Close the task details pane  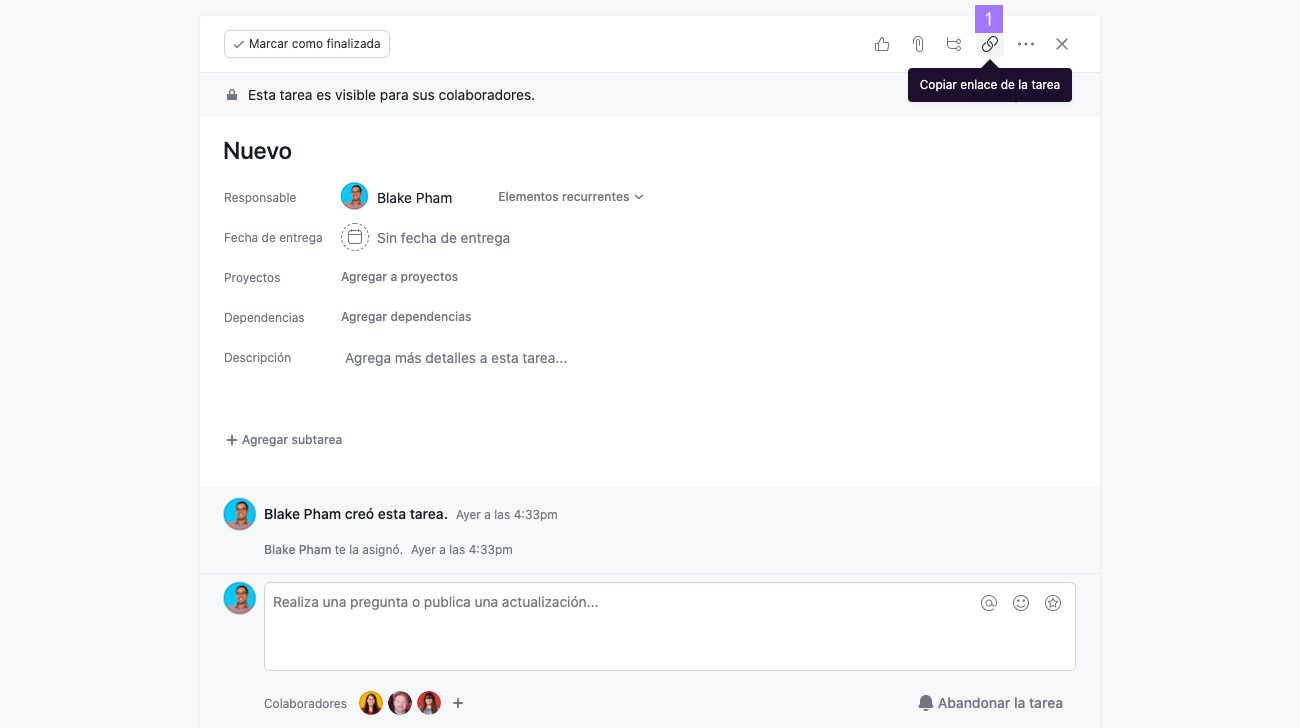(1062, 44)
